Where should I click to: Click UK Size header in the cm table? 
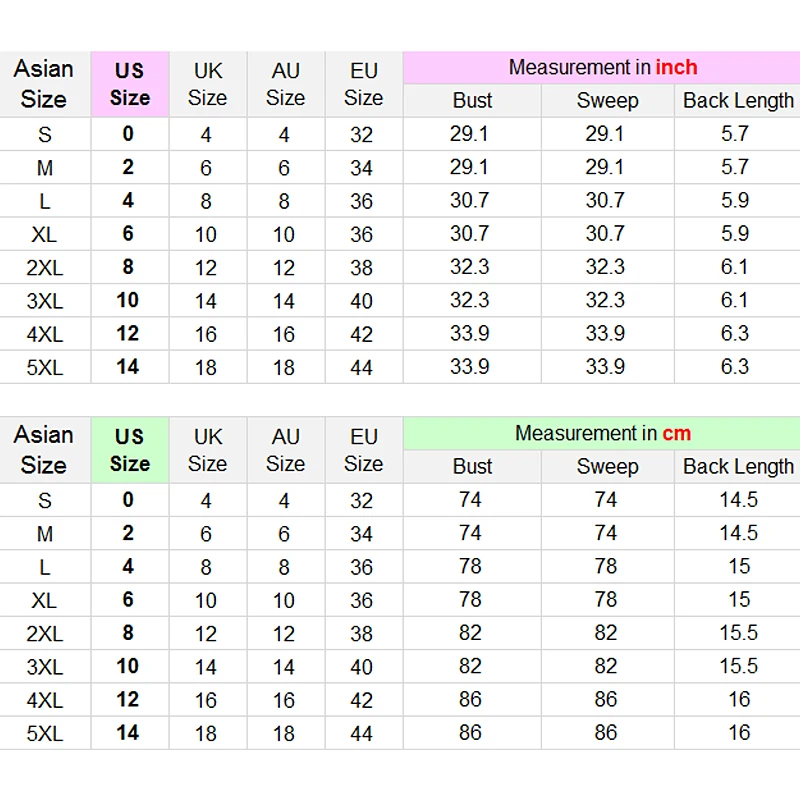click(x=207, y=450)
